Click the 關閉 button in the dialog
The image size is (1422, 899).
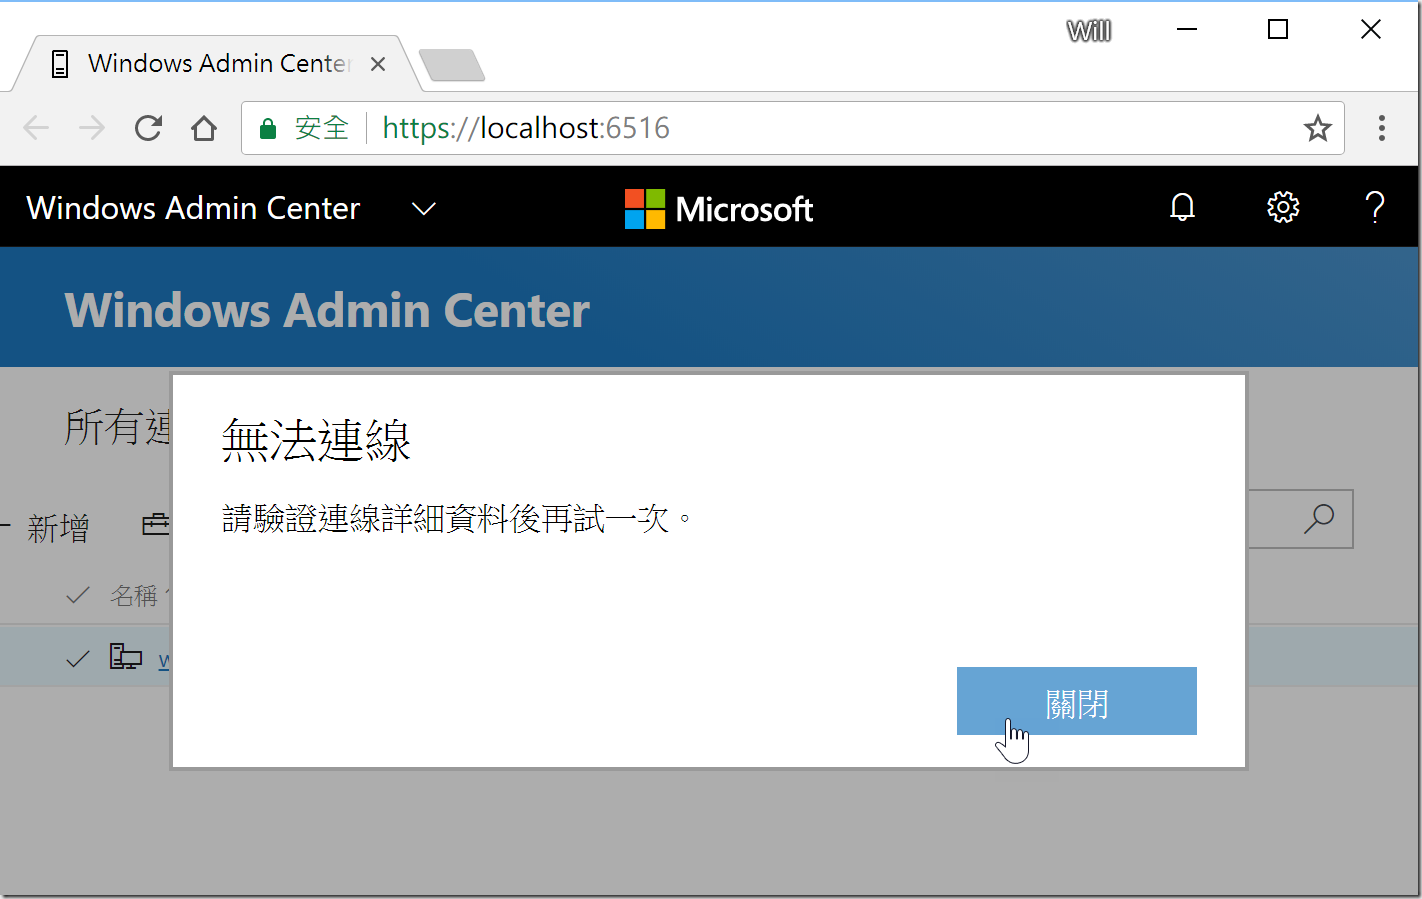pos(1076,701)
